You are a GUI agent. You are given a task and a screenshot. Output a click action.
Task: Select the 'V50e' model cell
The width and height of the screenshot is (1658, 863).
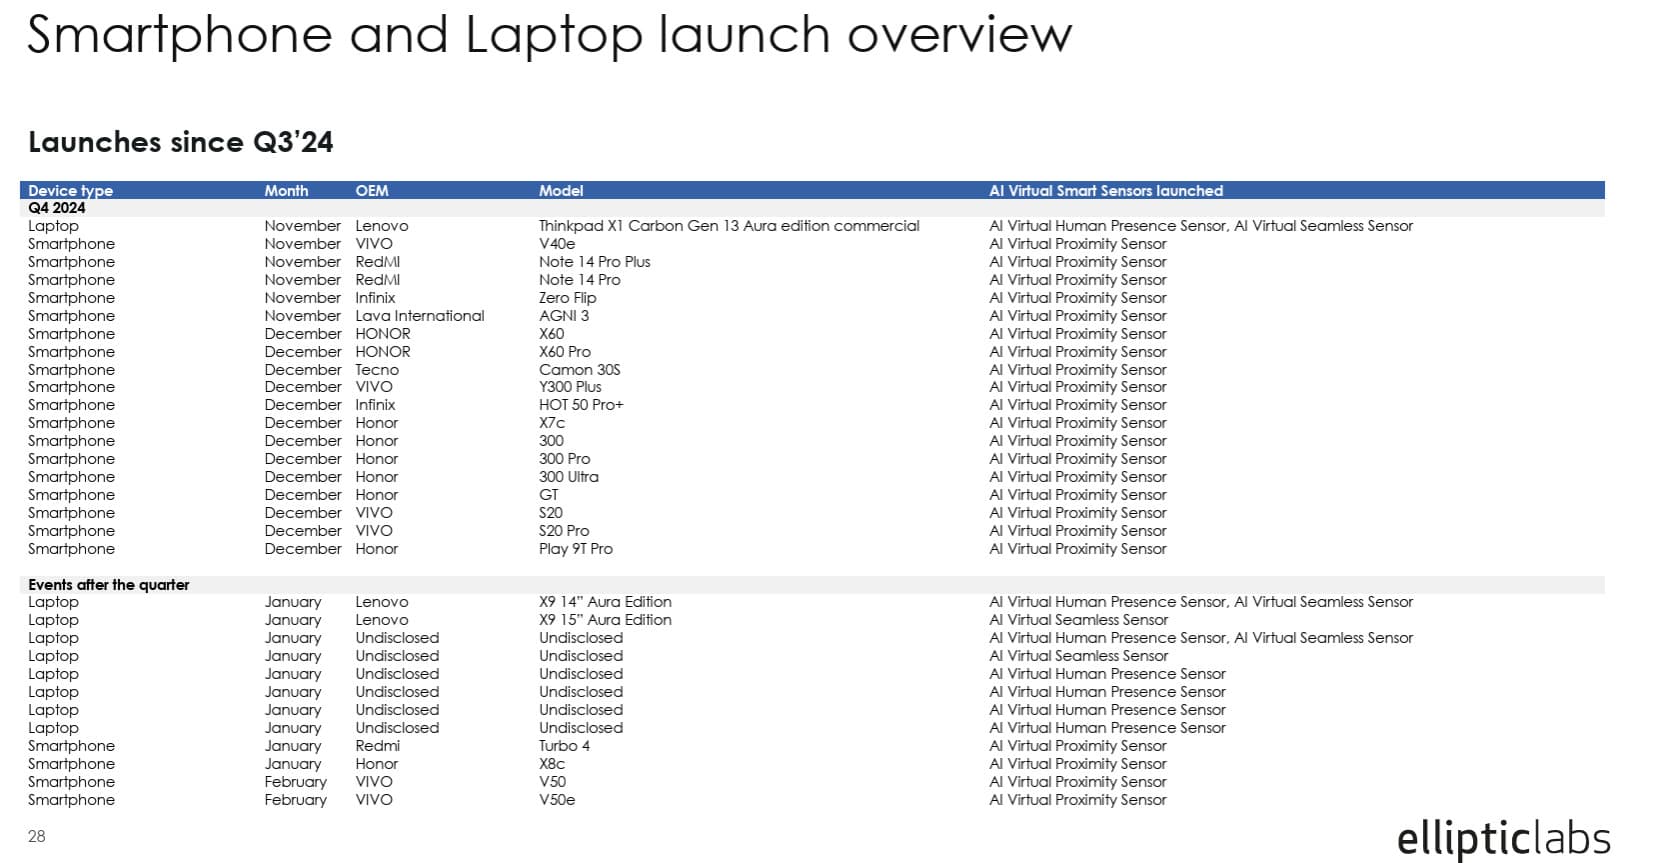557,800
